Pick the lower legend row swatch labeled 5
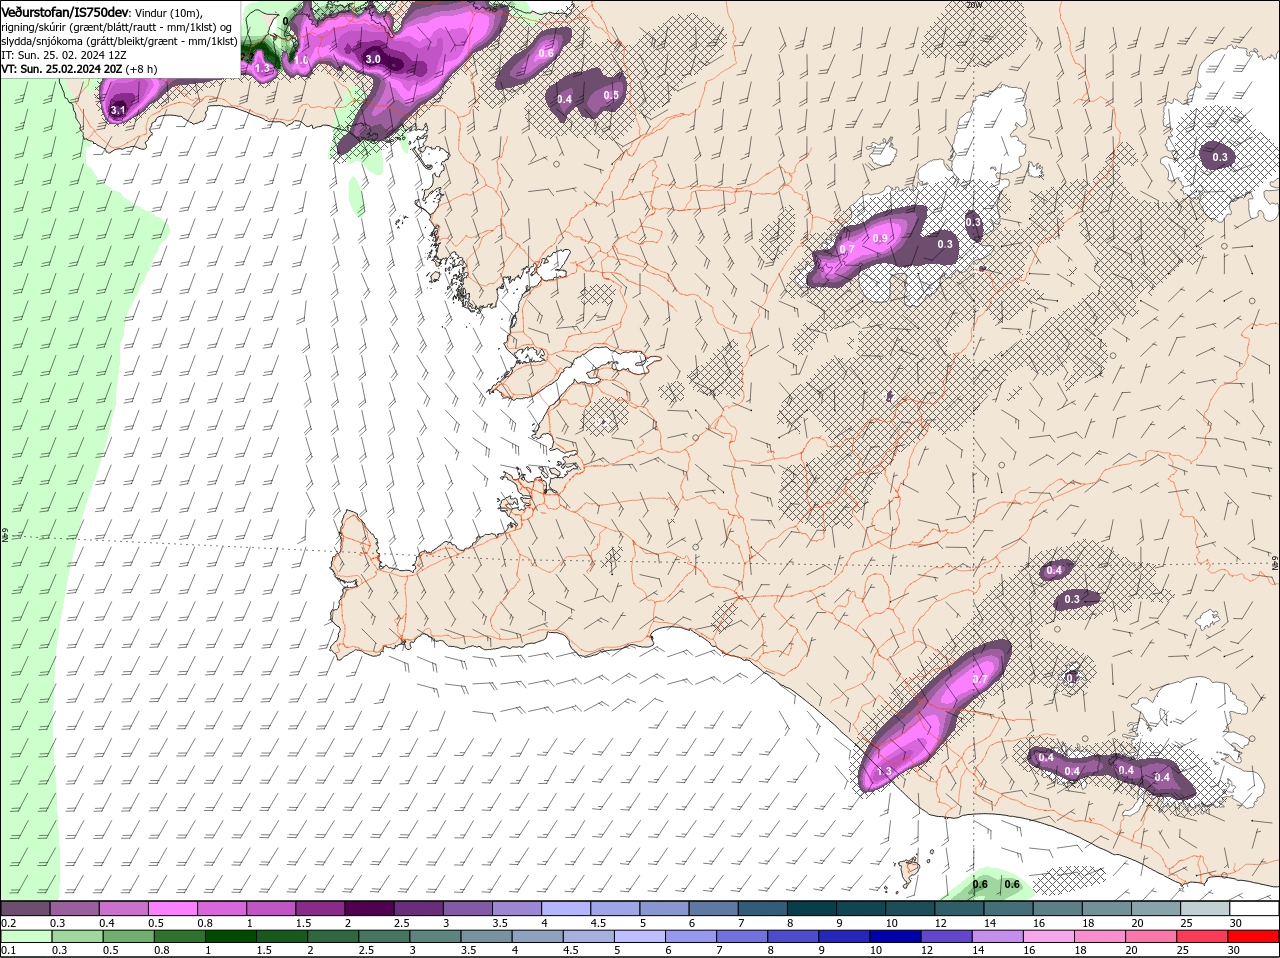Screen dimensions: 1280x958 pos(640,937)
